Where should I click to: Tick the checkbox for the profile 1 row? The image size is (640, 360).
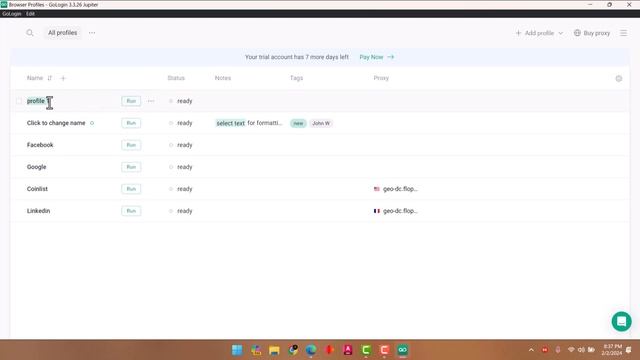tap(19, 101)
